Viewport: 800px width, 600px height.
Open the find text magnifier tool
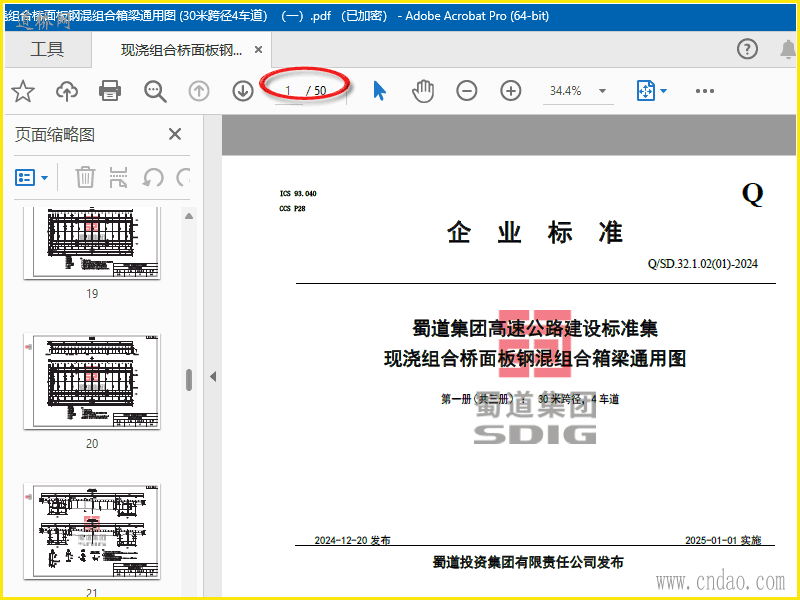[155, 91]
